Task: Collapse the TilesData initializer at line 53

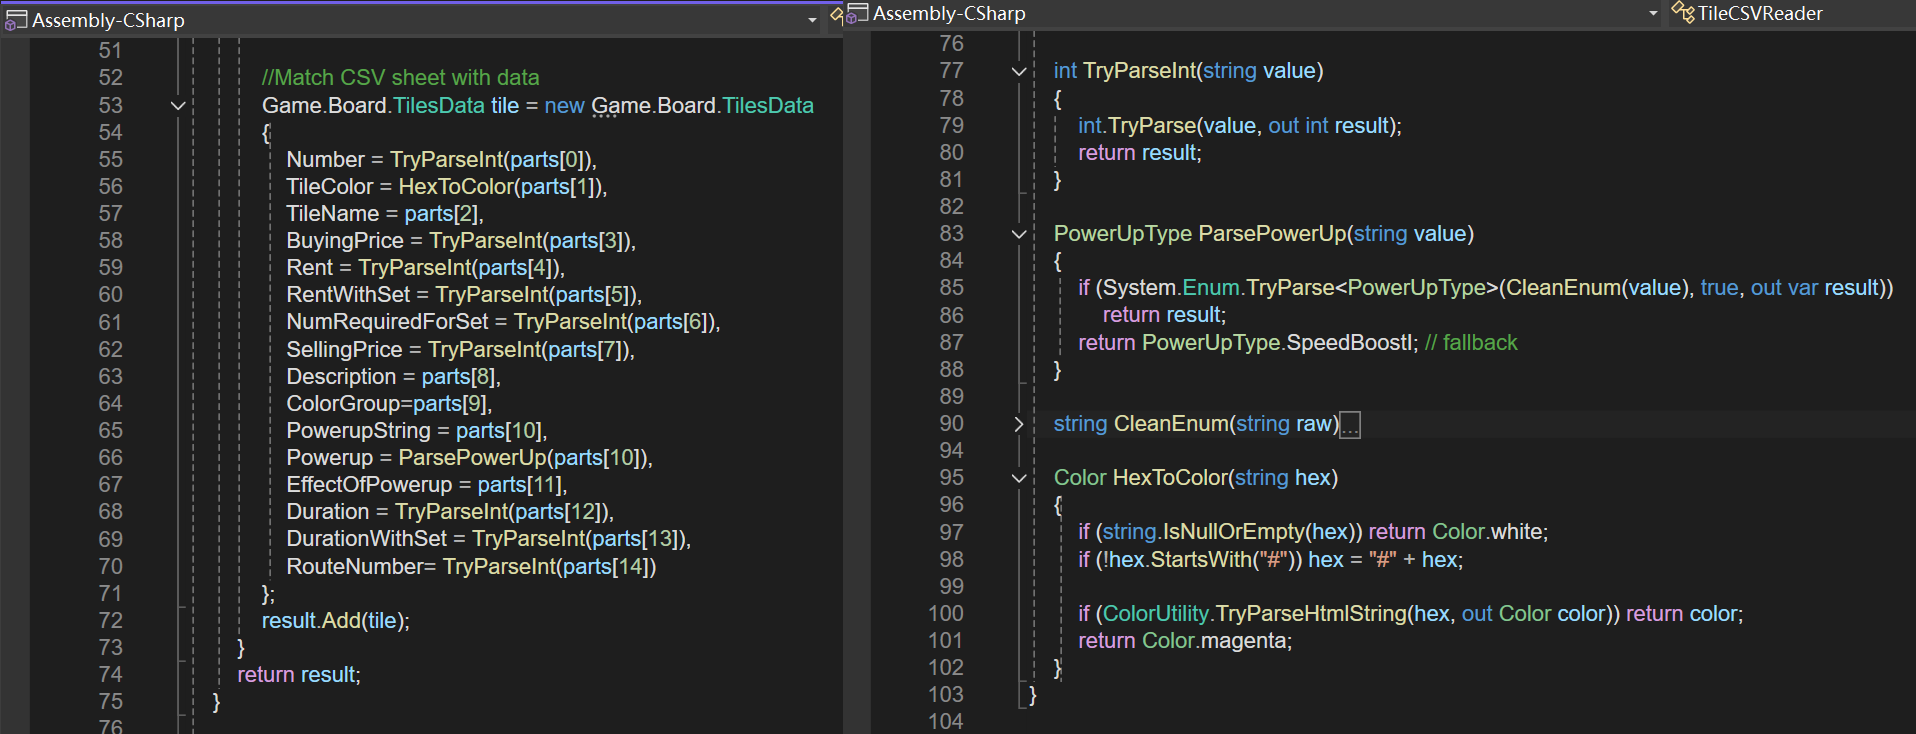Action: click(x=178, y=106)
